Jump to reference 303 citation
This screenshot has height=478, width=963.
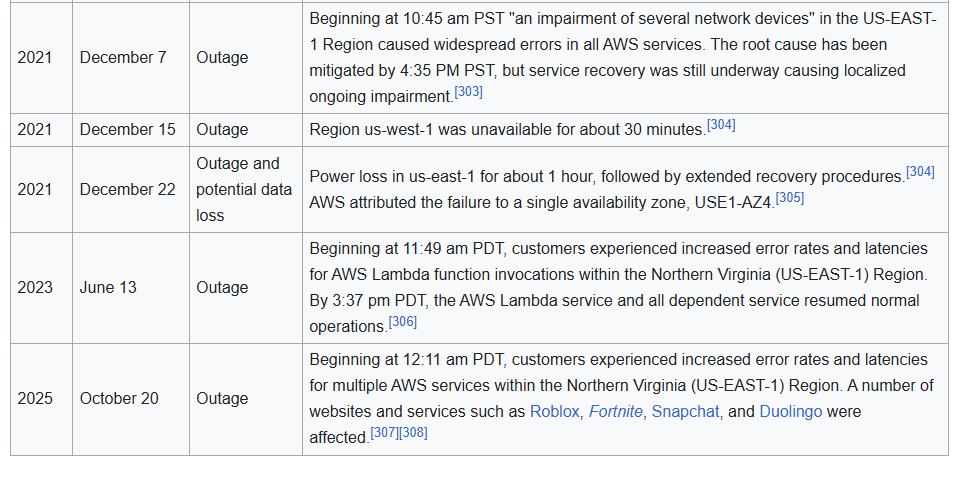[468, 92]
